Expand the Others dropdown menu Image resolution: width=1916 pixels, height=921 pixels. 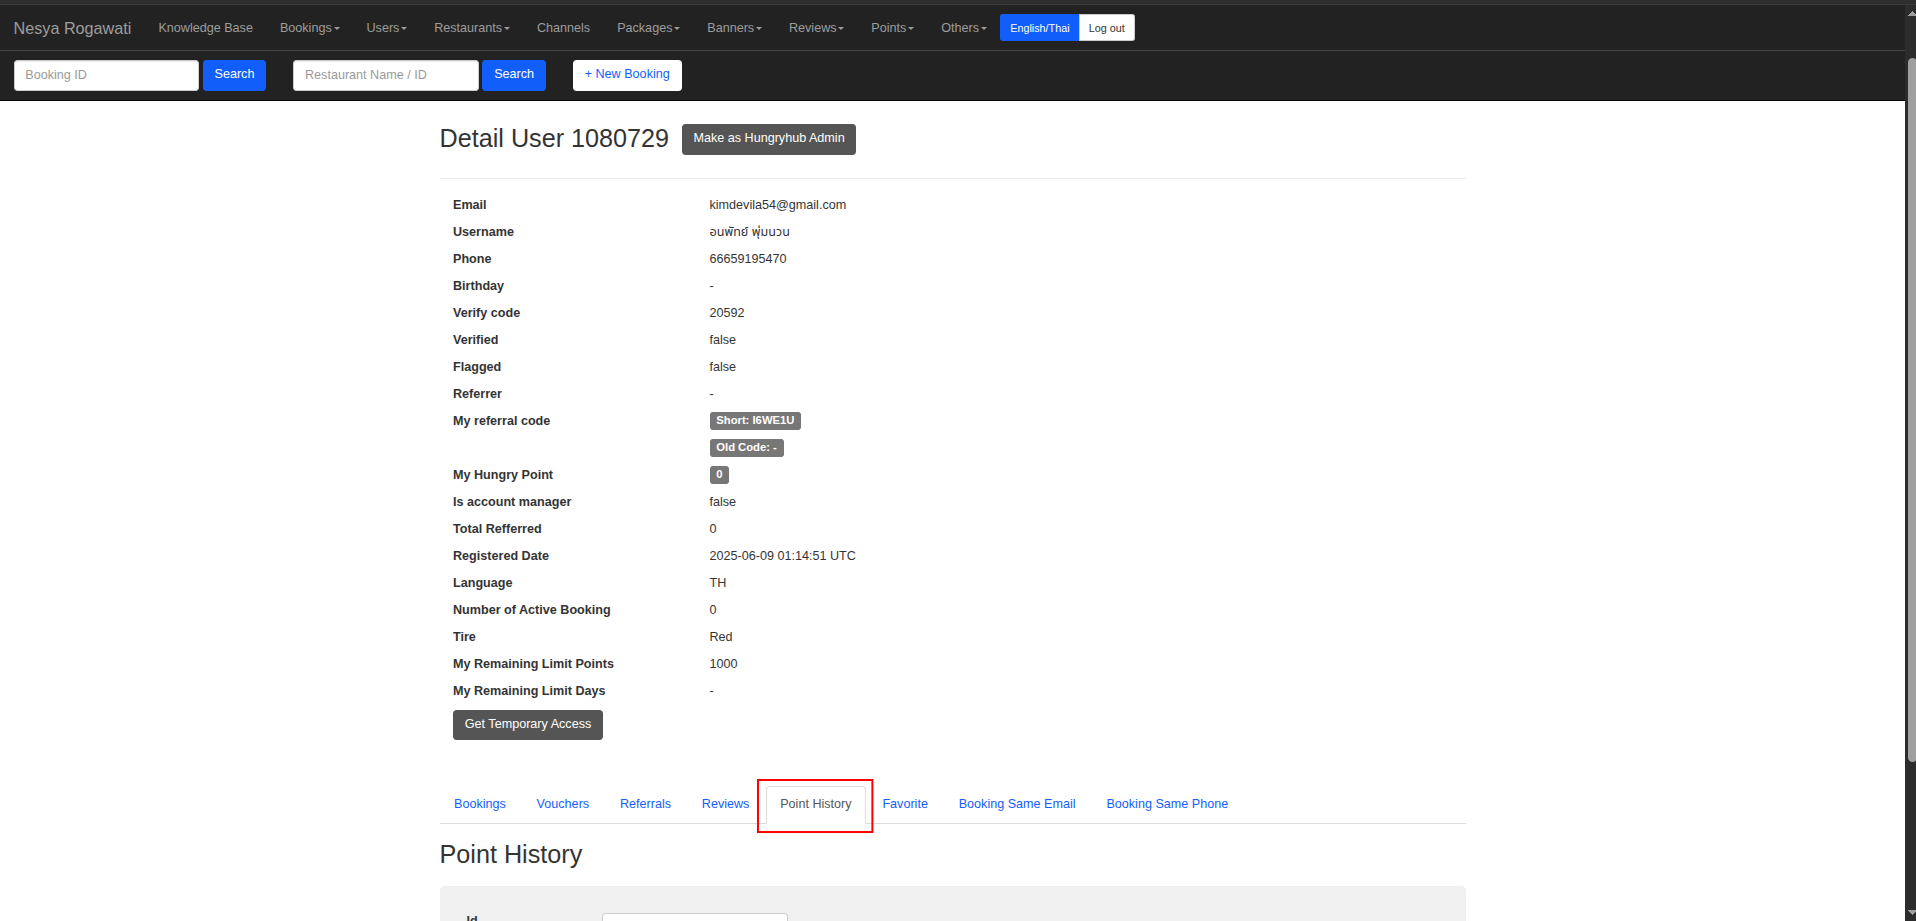[x=963, y=28]
